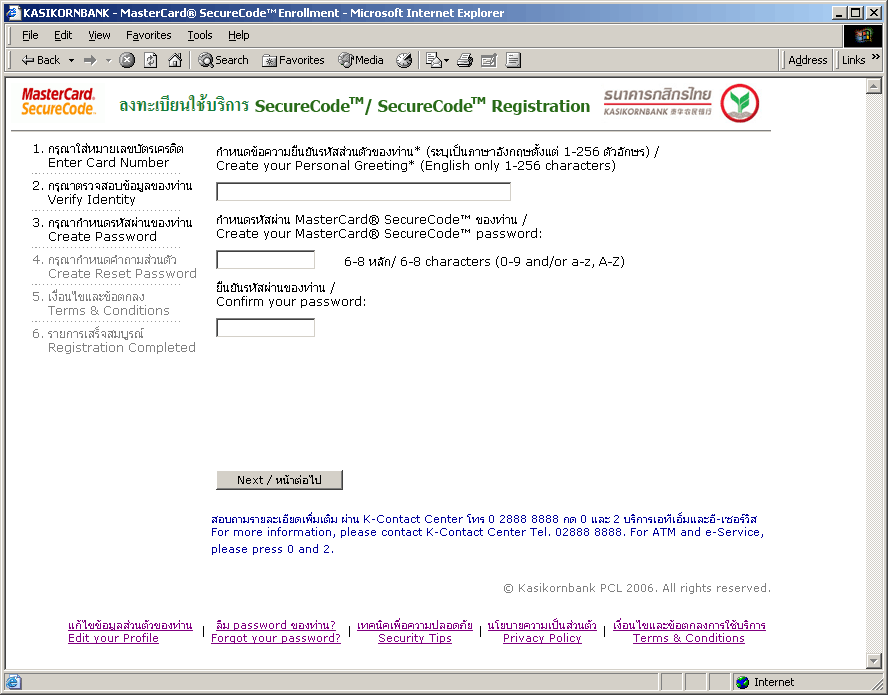
Task: Click the MasterCard SecureCode logo
Action: (x=58, y=101)
